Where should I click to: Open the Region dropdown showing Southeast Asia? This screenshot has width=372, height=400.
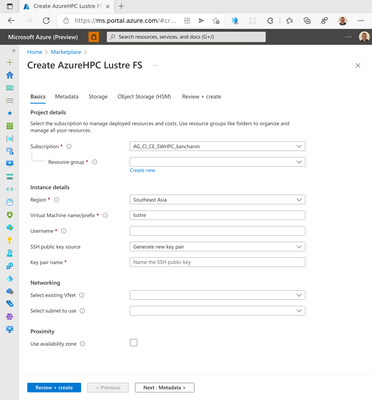(x=217, y=200)
